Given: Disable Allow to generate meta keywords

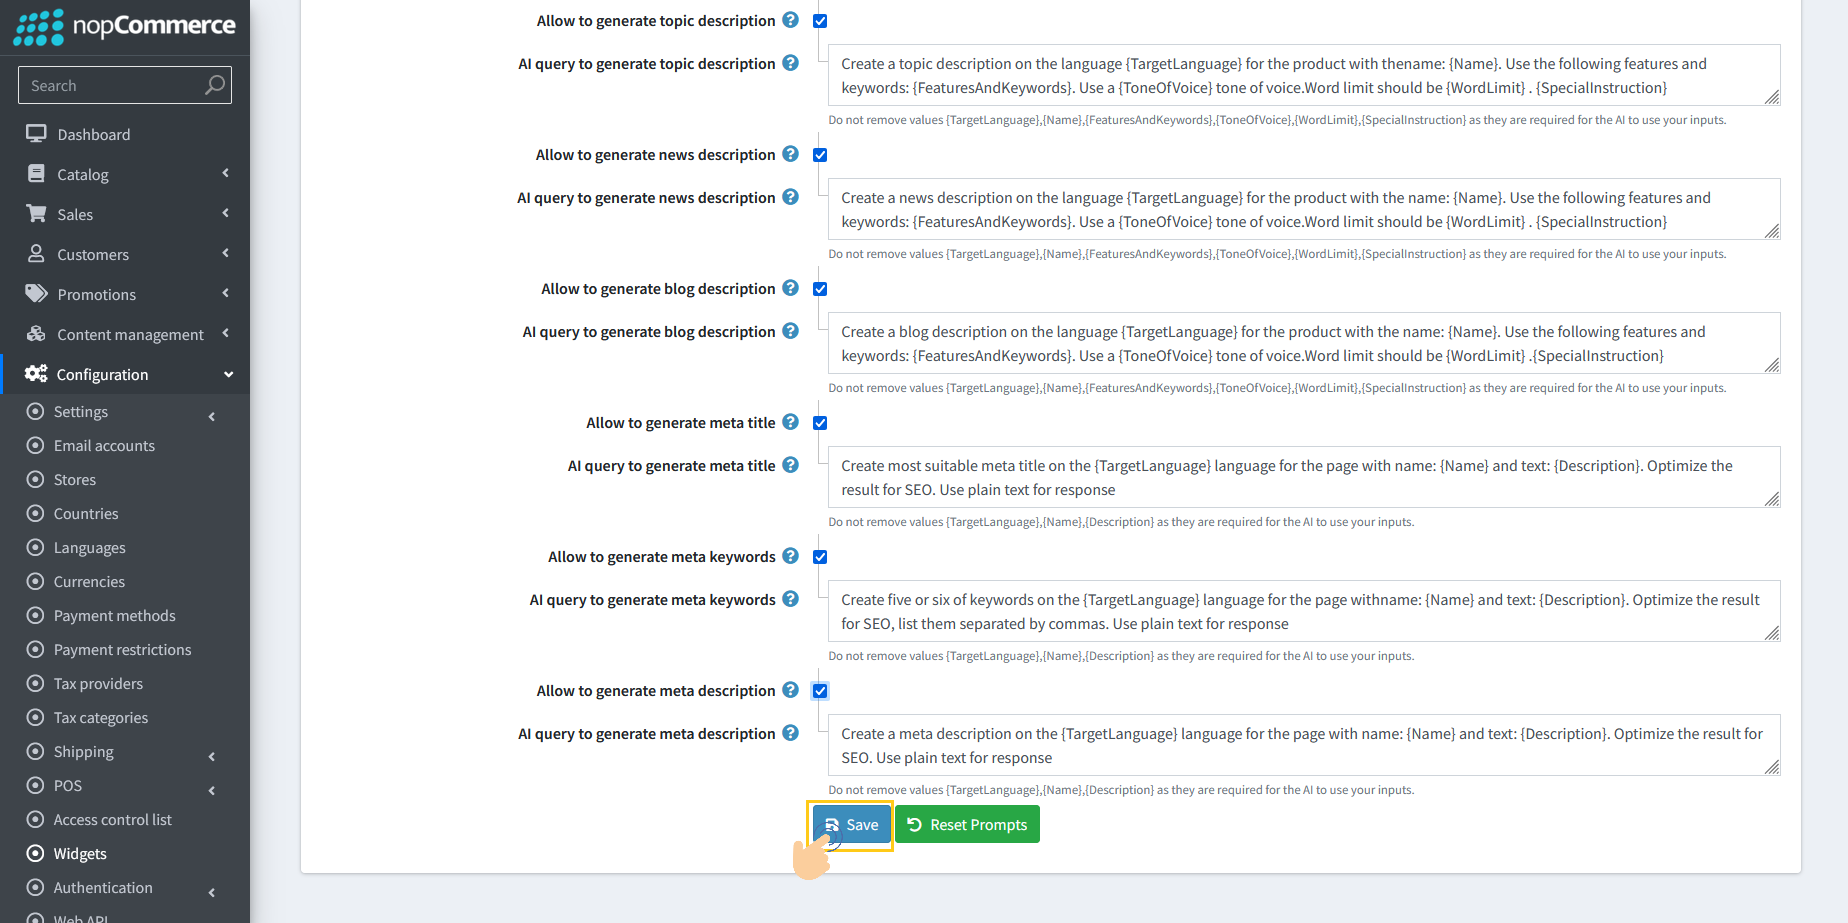Looking at the screenshot, I should coord(820,557).
